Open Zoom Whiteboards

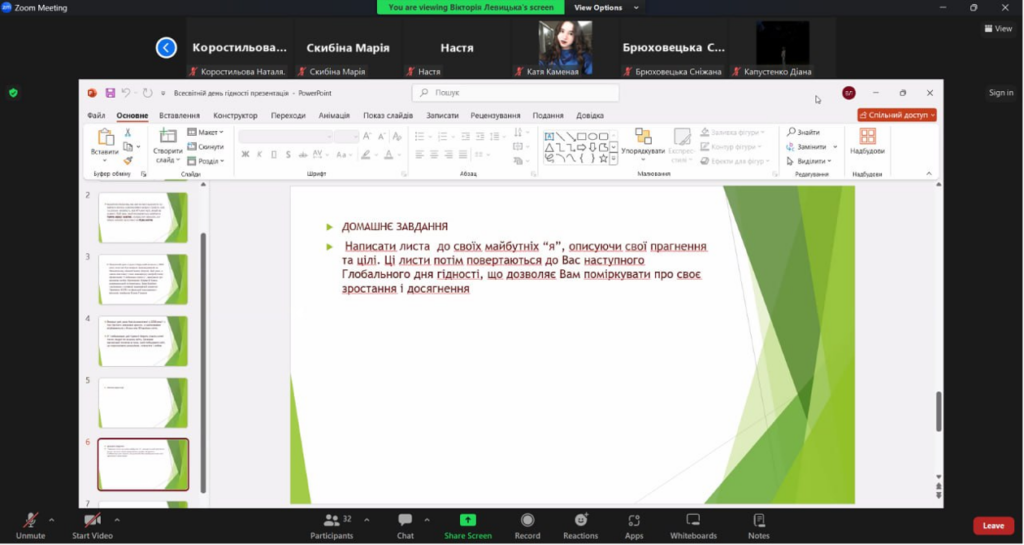point(693,523)
